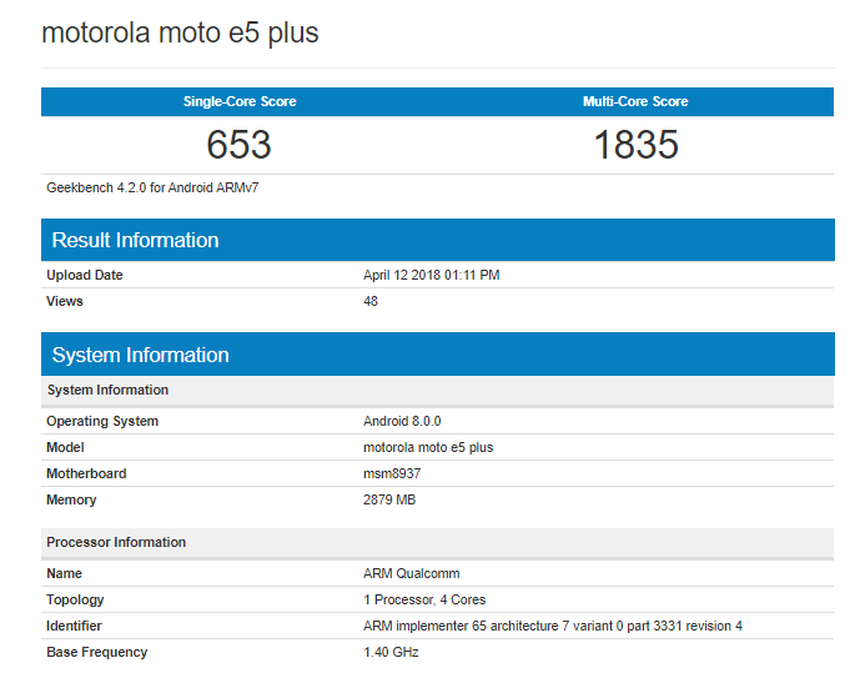The image size is (850, 678).
Task: Click the multi-core score value 1835
Action: point(636,145)
